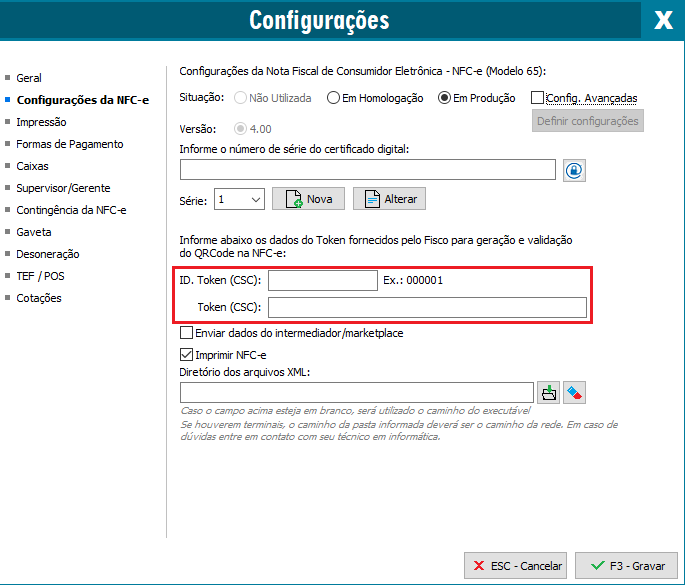The height and width of the screenshot is (585, 685).
Task: Uncheck Imprimir NFC-e checkbox
Action: 186,354
